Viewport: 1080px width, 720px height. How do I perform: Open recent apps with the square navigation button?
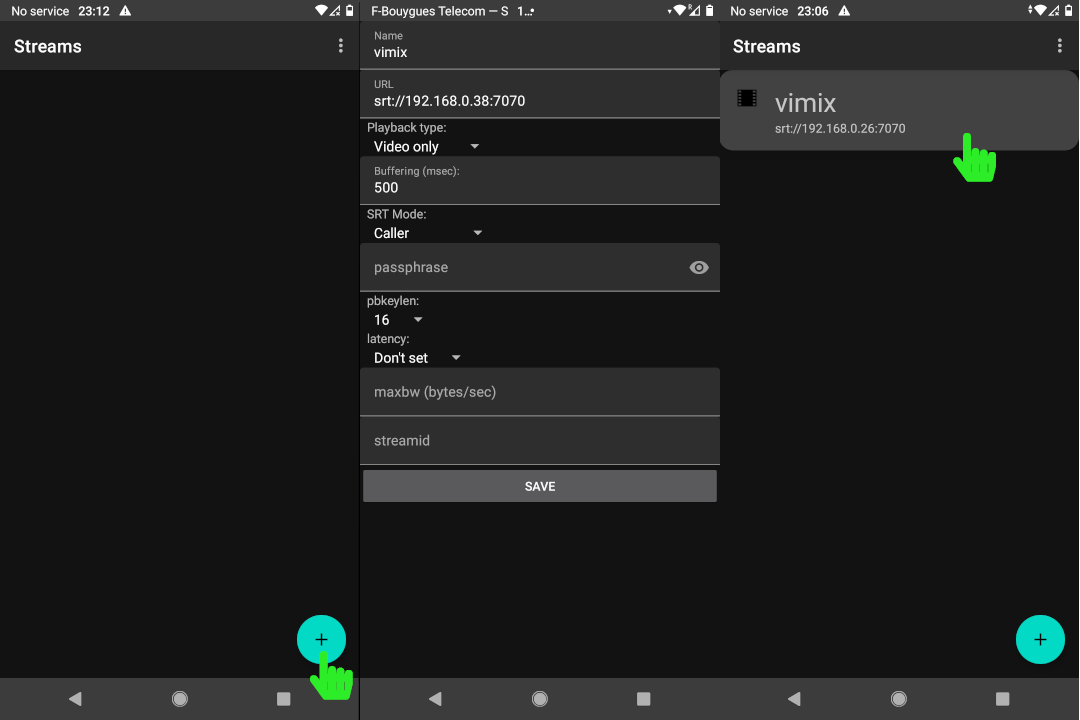[283, 698]
